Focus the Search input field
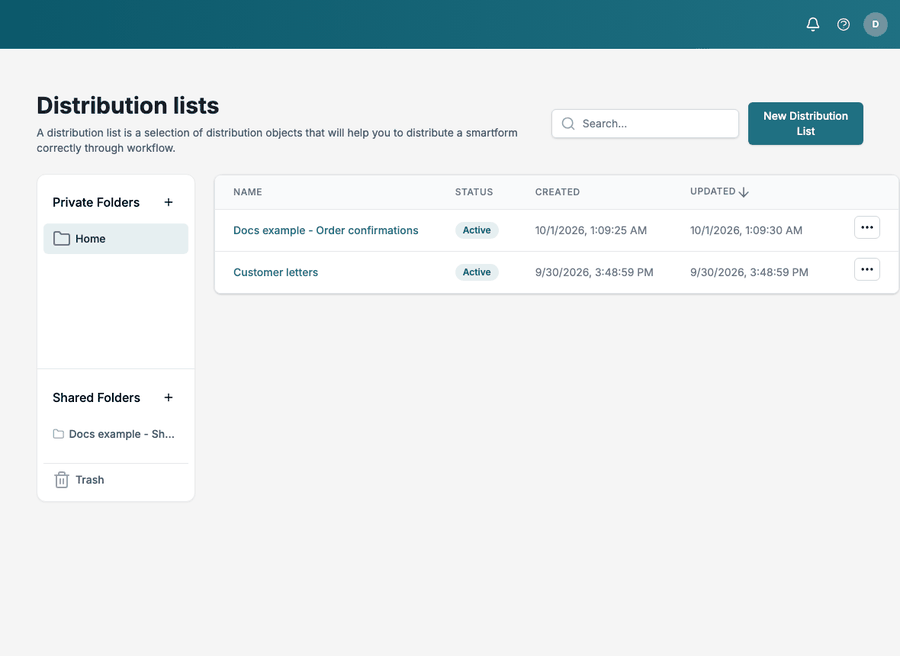The width and height of the screenshot is (900, 656). click(x=645, y=123)
